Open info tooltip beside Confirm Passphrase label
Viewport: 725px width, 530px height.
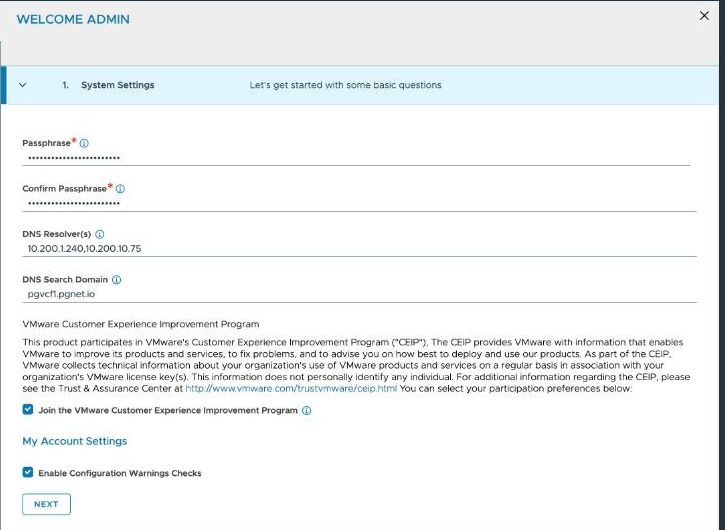click(120, 189)
